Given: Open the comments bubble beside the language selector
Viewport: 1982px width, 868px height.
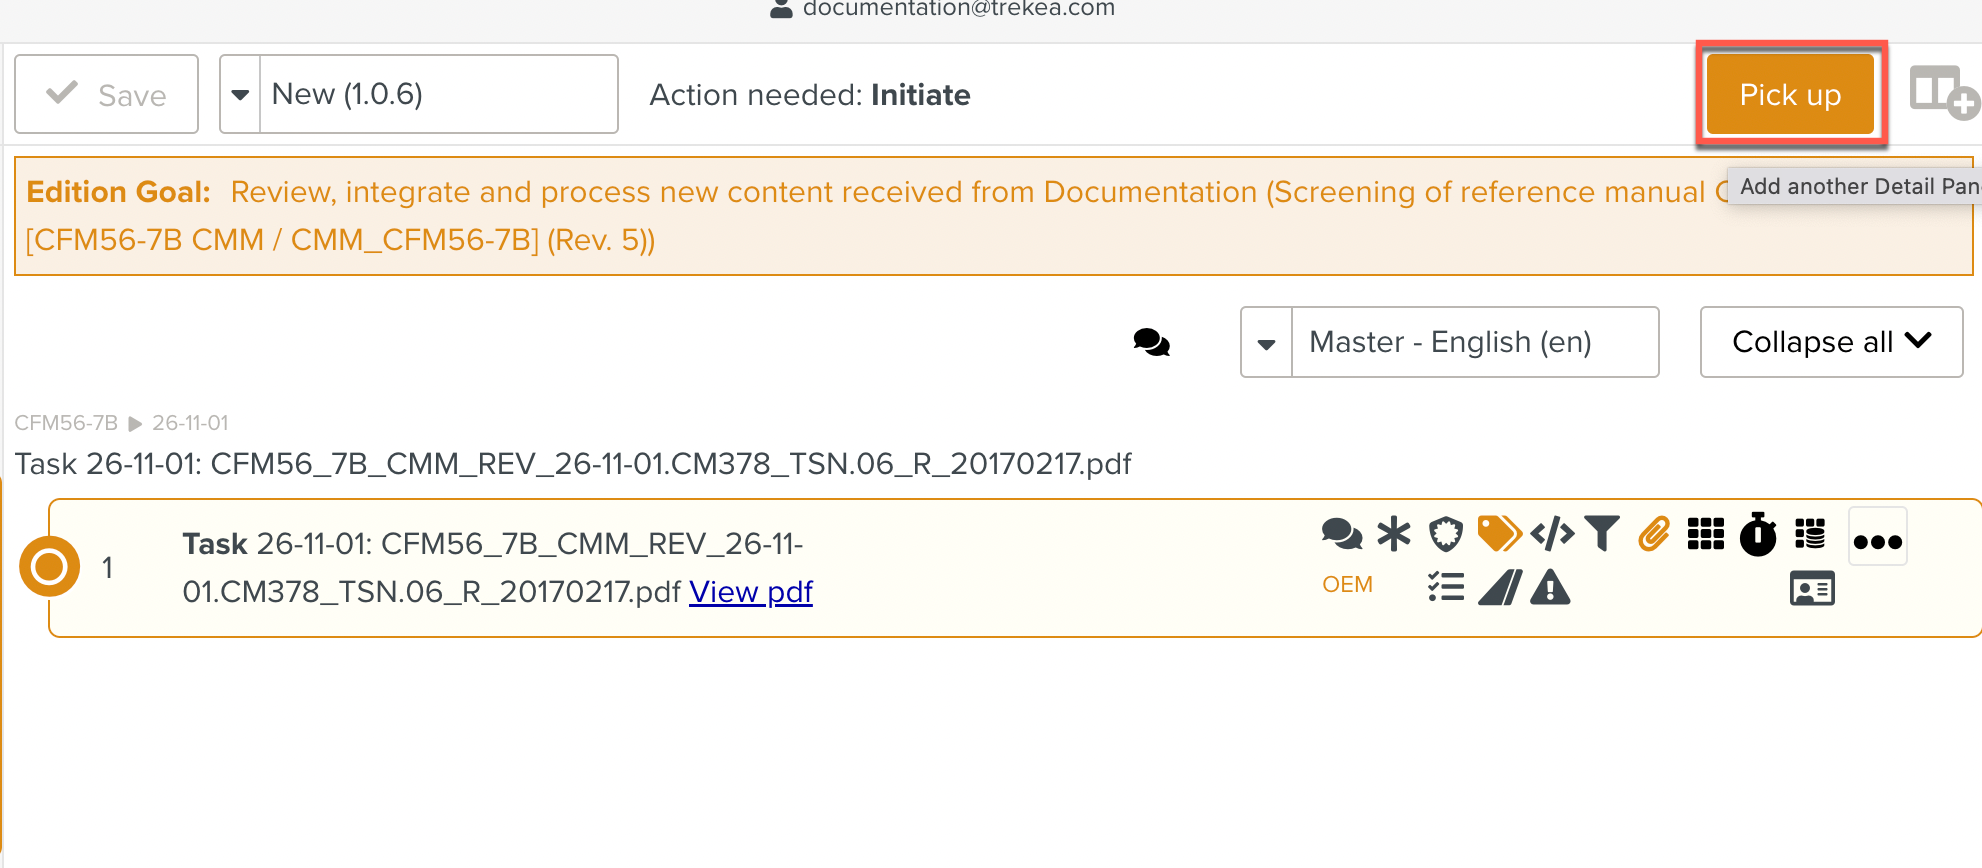Looking at the screenshot, I should [x=1151, y=343].
